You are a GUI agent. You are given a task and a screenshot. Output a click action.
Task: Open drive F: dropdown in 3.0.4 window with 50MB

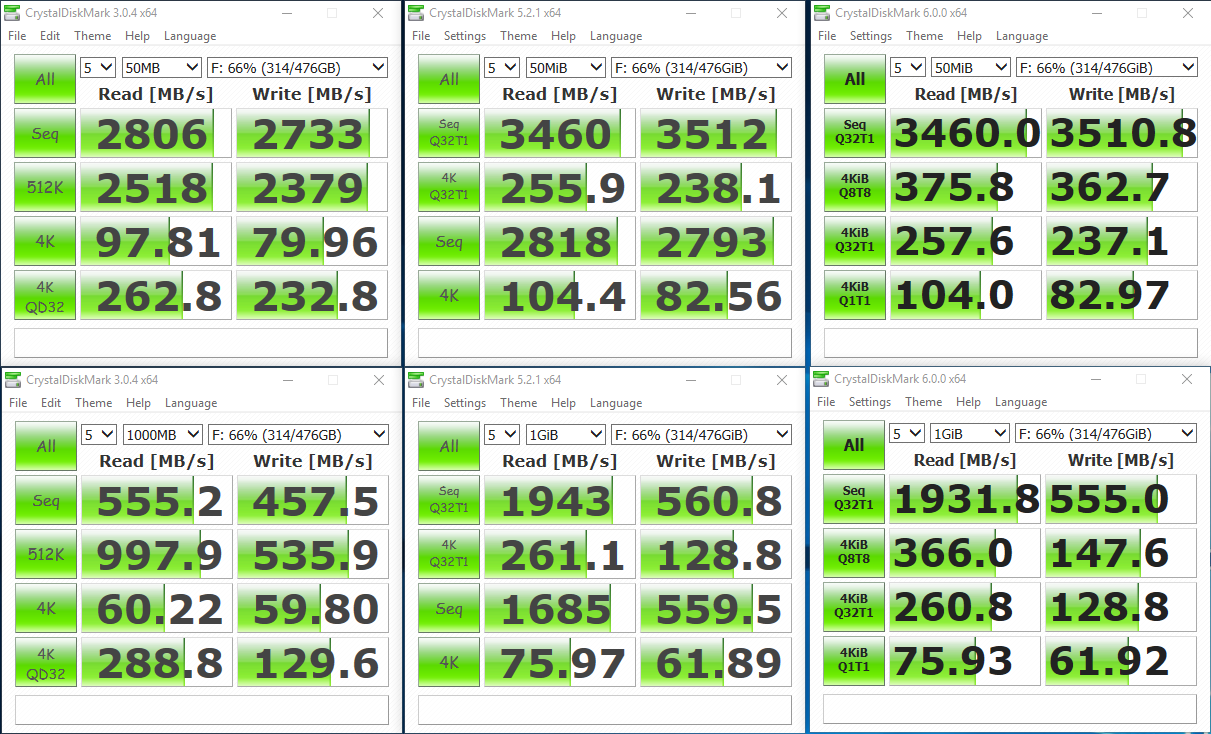[x=297, y=68]
